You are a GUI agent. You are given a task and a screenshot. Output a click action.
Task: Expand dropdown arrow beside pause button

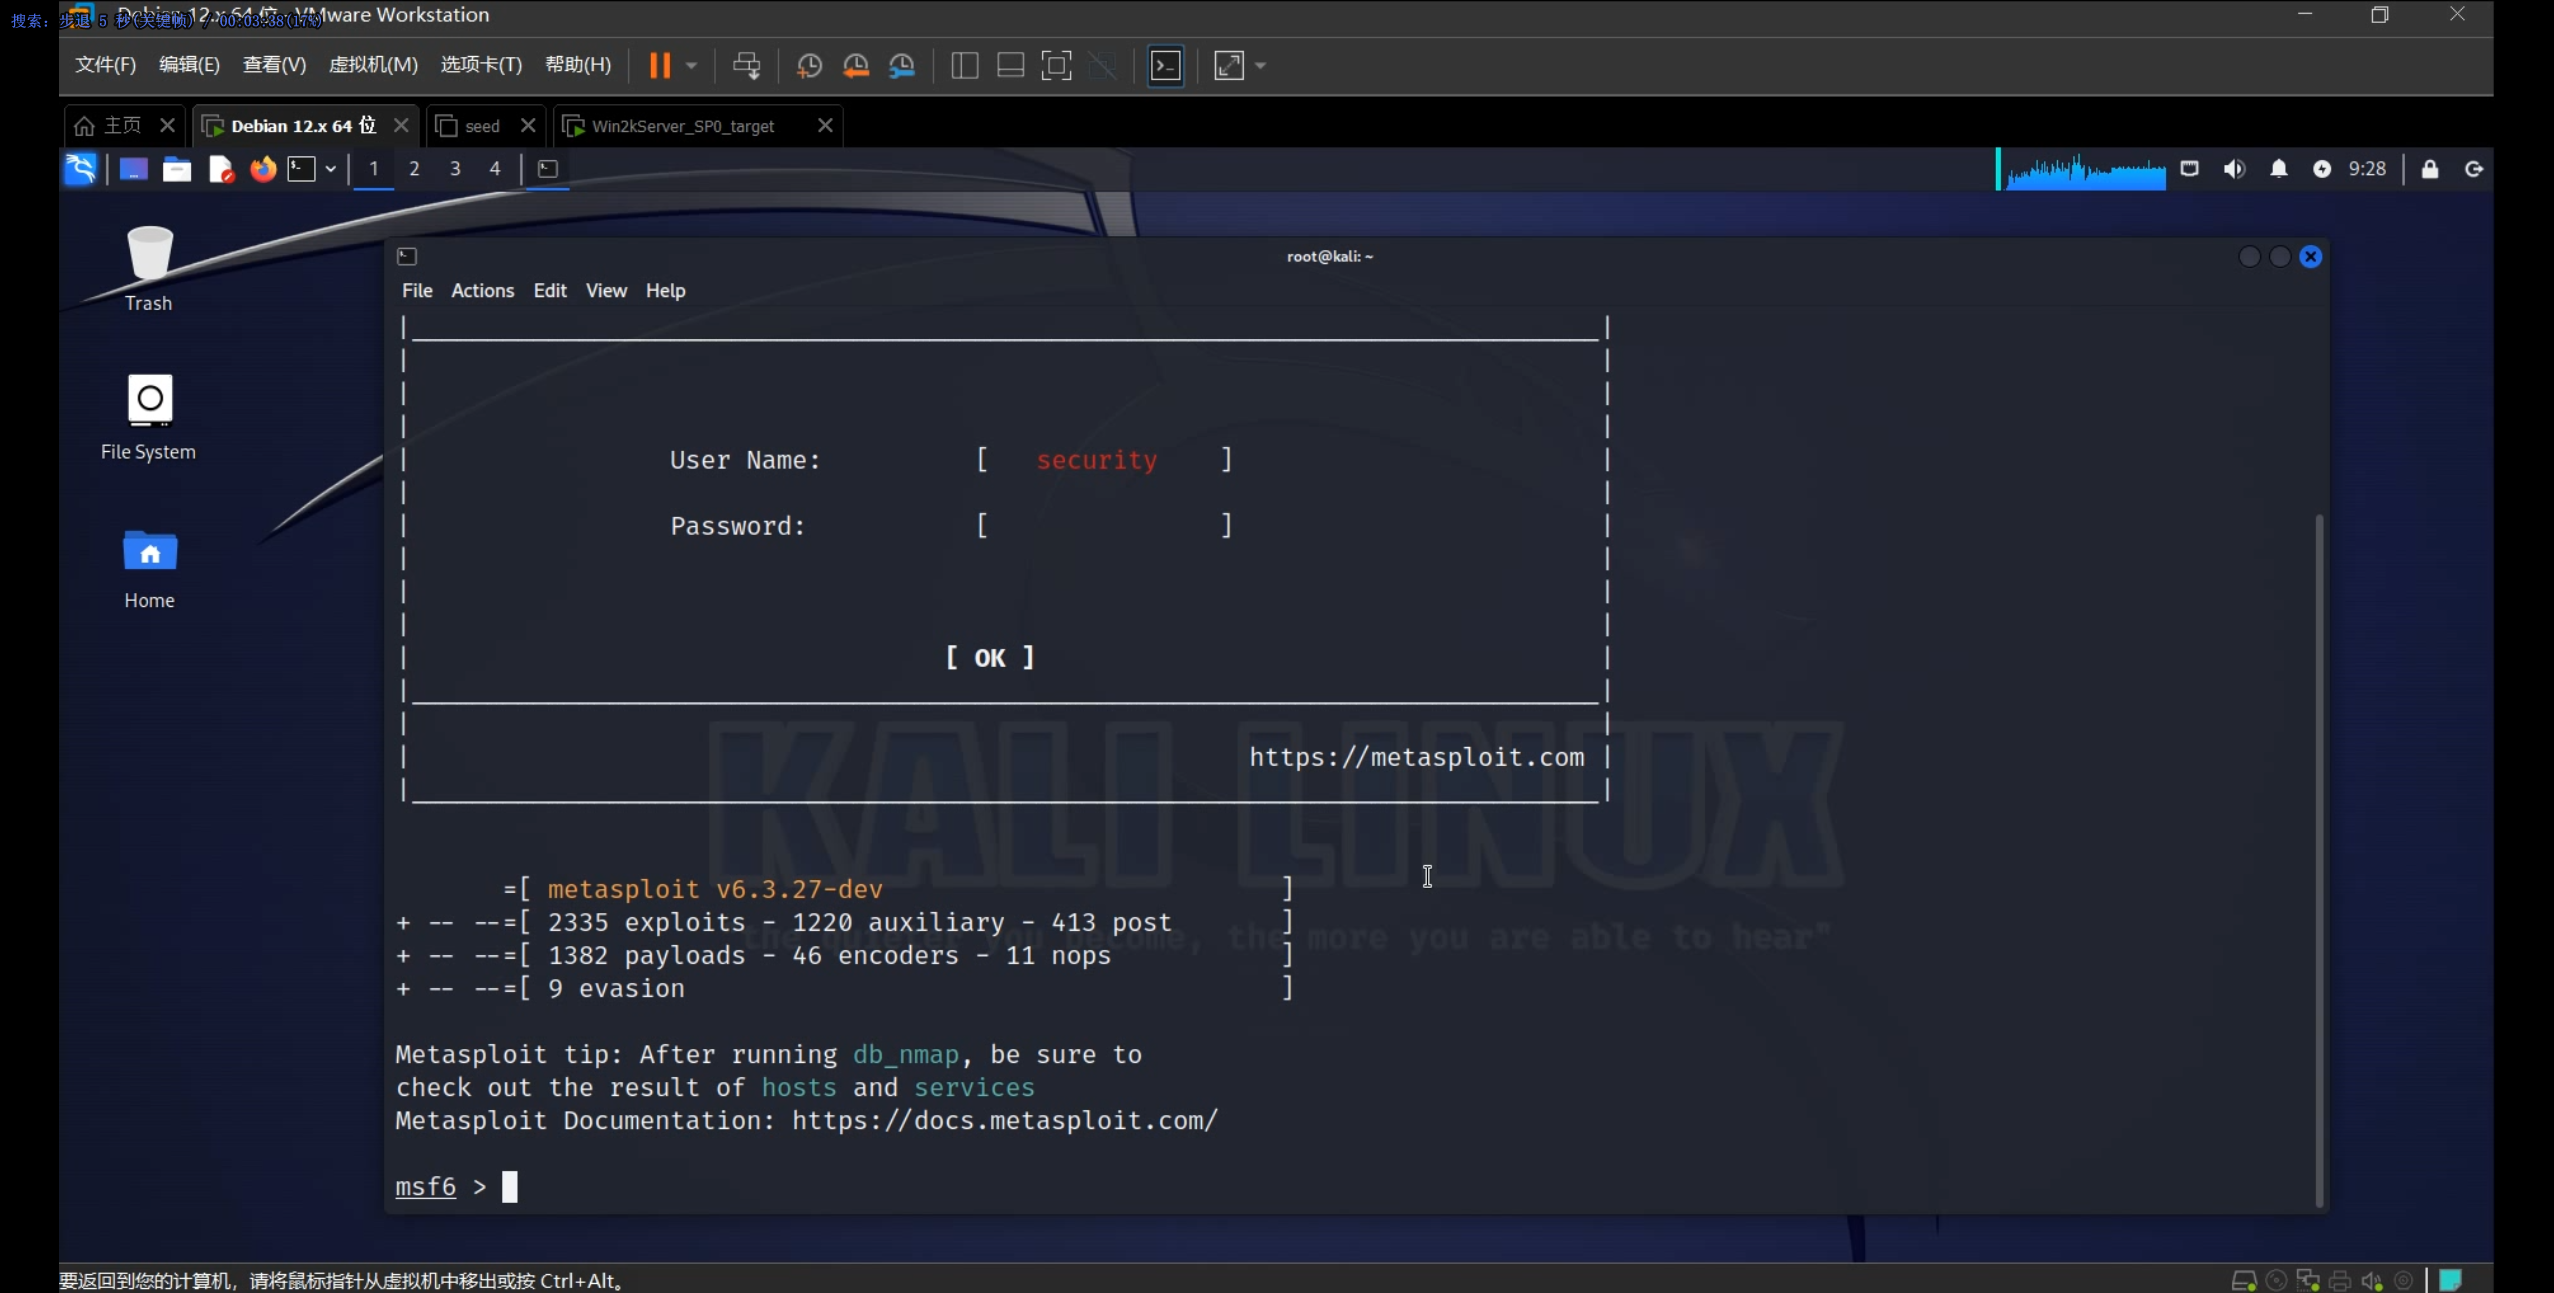pyautogui.click(x=691, y=66)
